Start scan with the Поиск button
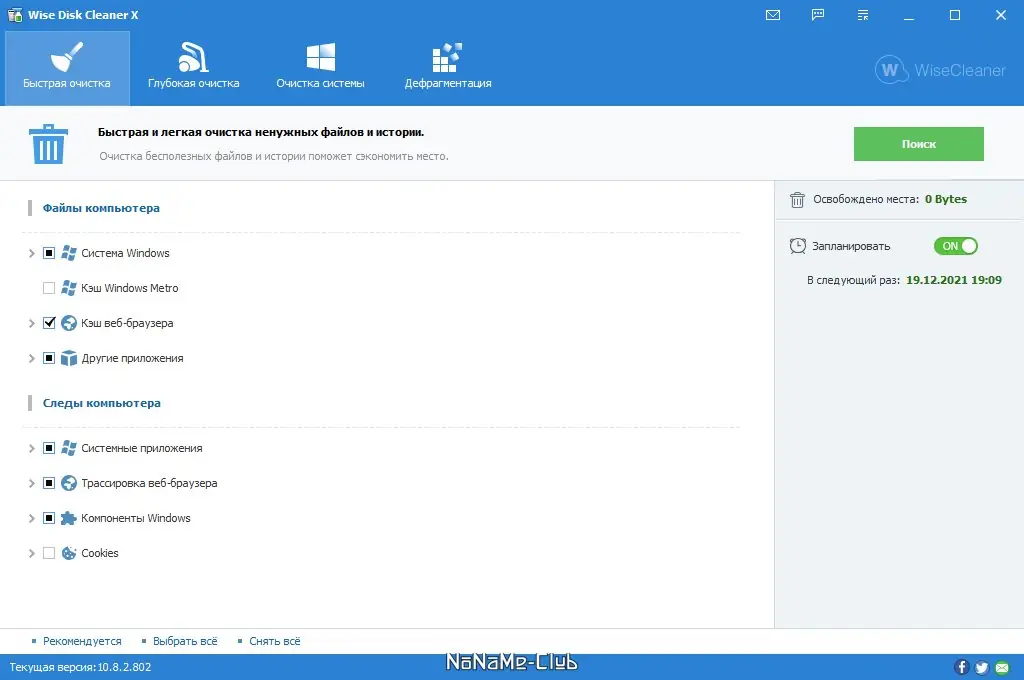The height and width of the screenshot is (680, 1024). point(918,144)
